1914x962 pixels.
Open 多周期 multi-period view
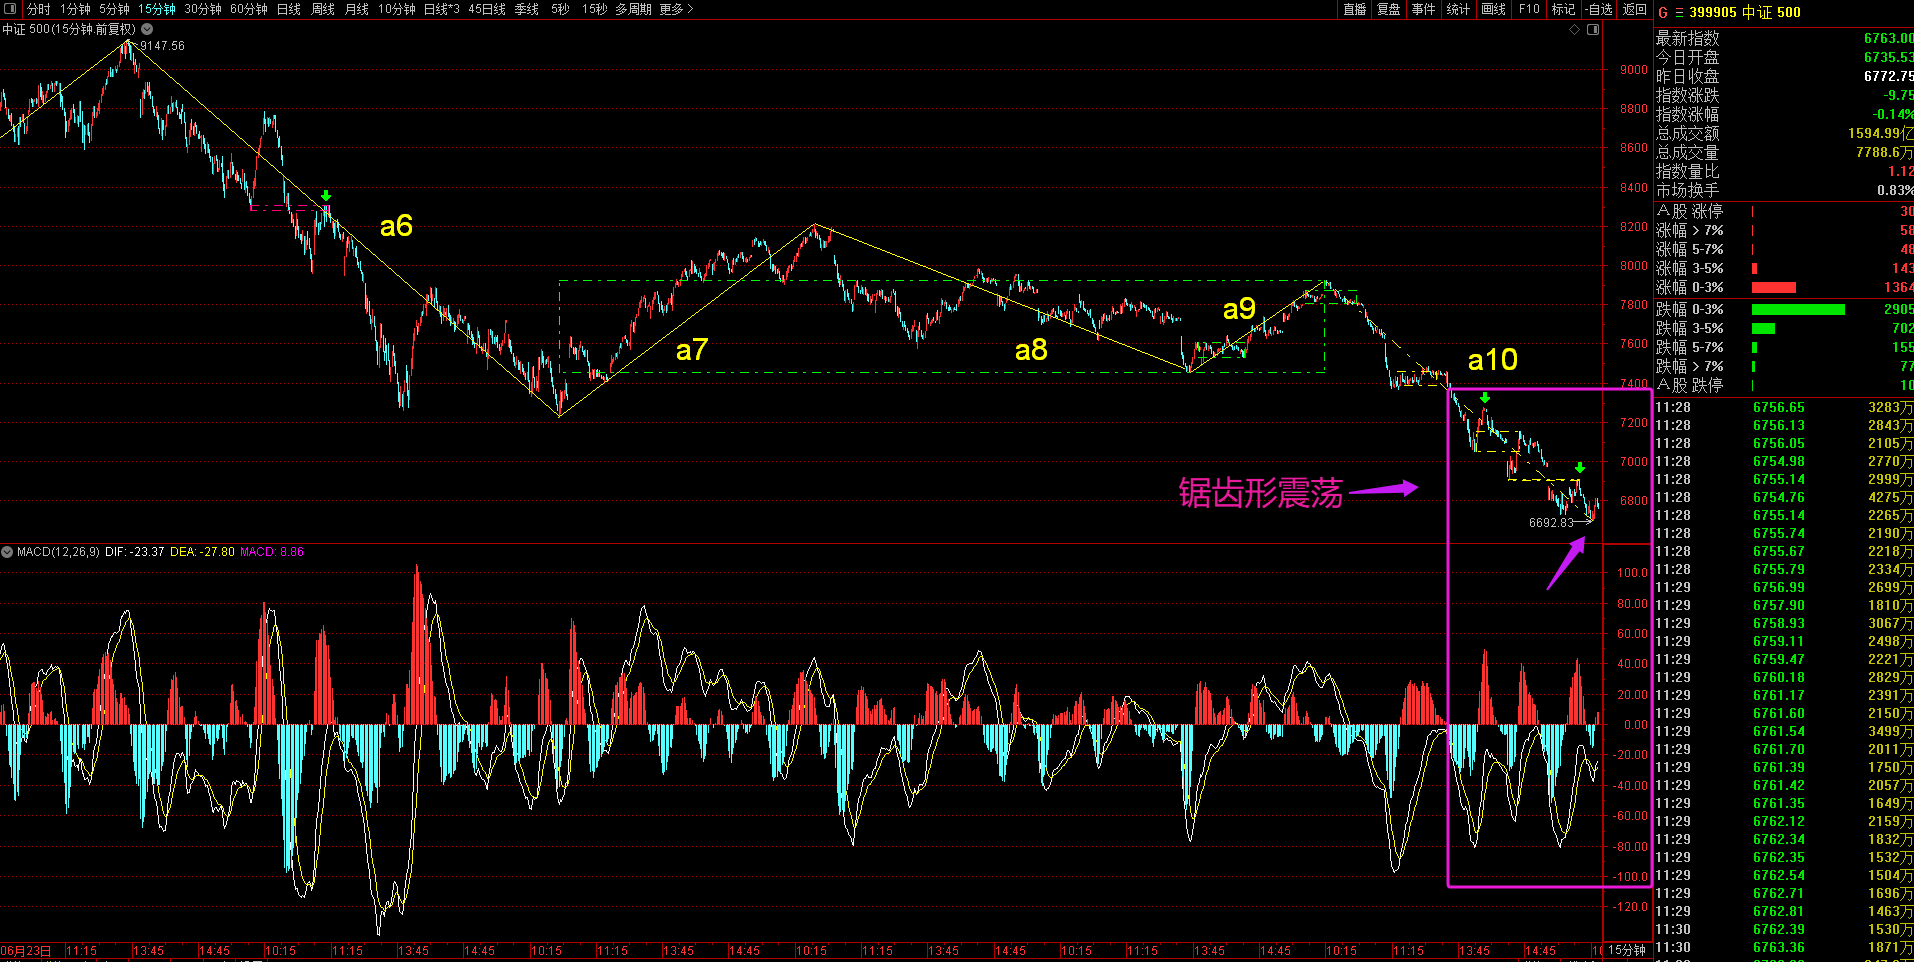pos(633,9)
